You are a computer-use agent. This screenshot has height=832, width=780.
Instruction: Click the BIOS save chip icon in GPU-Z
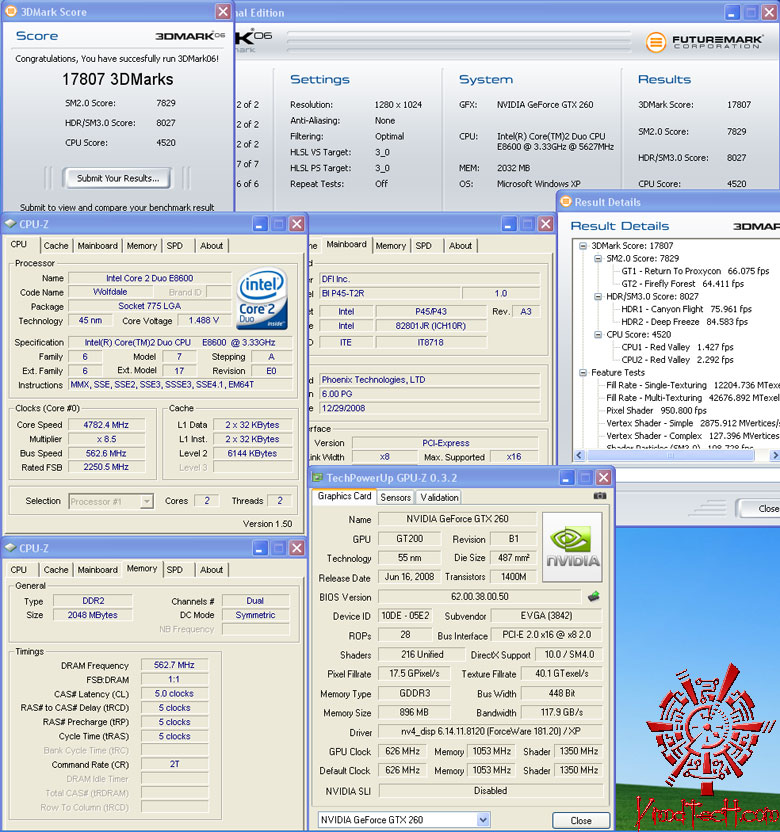tap(594, 596)
